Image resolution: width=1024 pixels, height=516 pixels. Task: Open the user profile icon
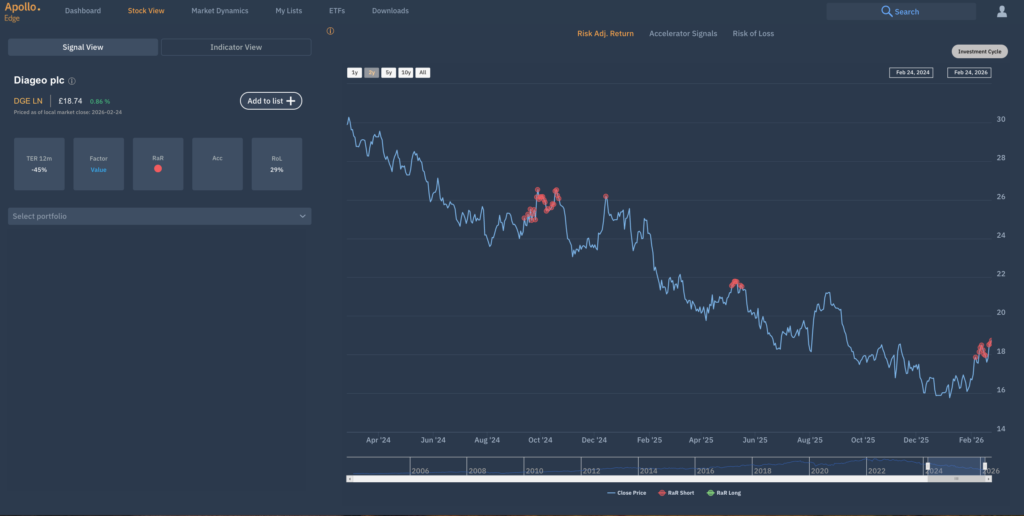point(1002,11)
